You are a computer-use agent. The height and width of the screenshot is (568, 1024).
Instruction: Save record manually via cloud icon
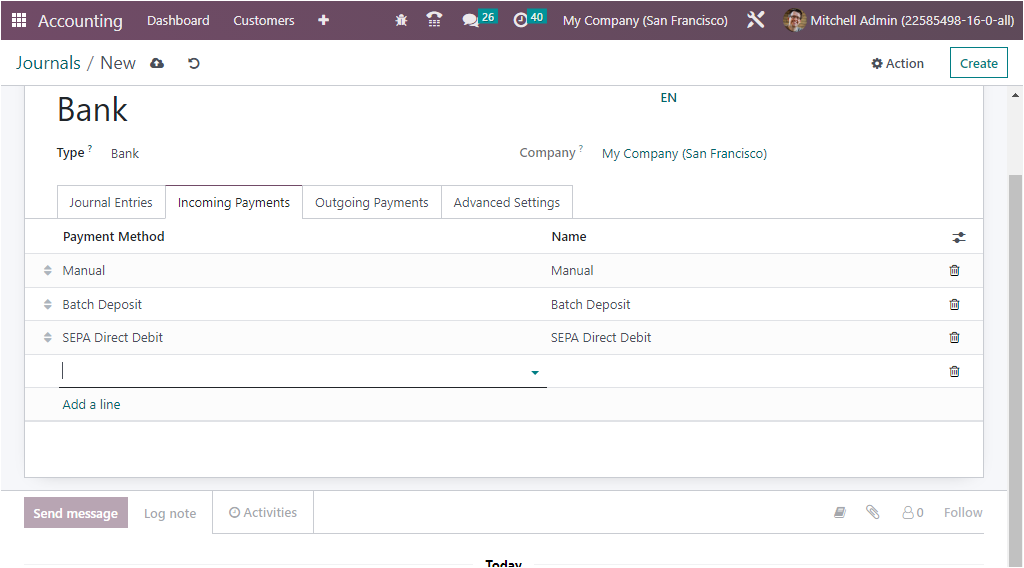coord(157,63)
